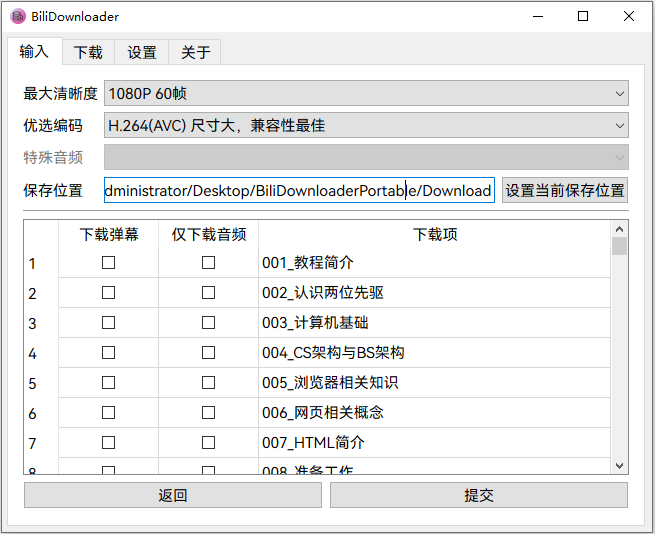Screen dimensions: 655x534
Task: Click the list's vertical scrollbar thumb
Action: click(619, 246)
